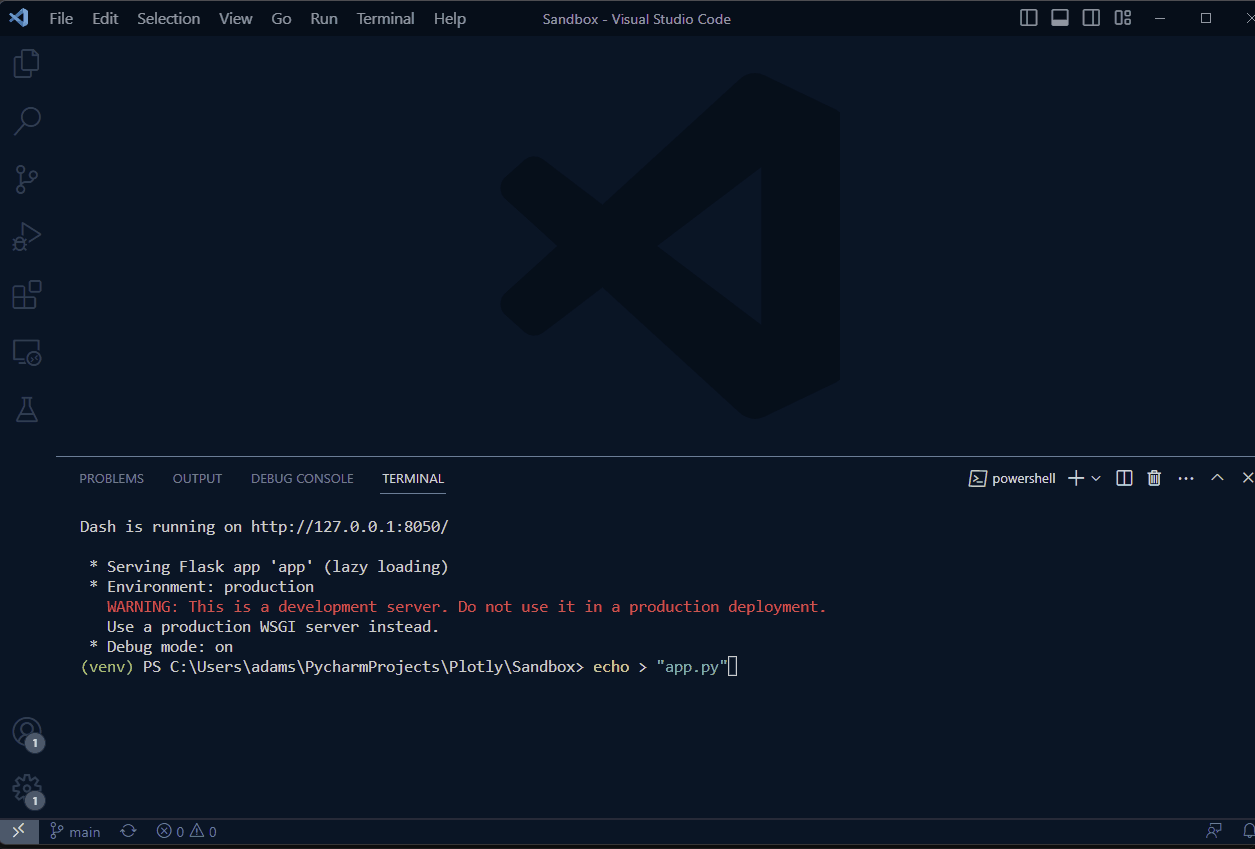Split the terminal pane
This screenshot has width=1255, height=849.
1123,478
